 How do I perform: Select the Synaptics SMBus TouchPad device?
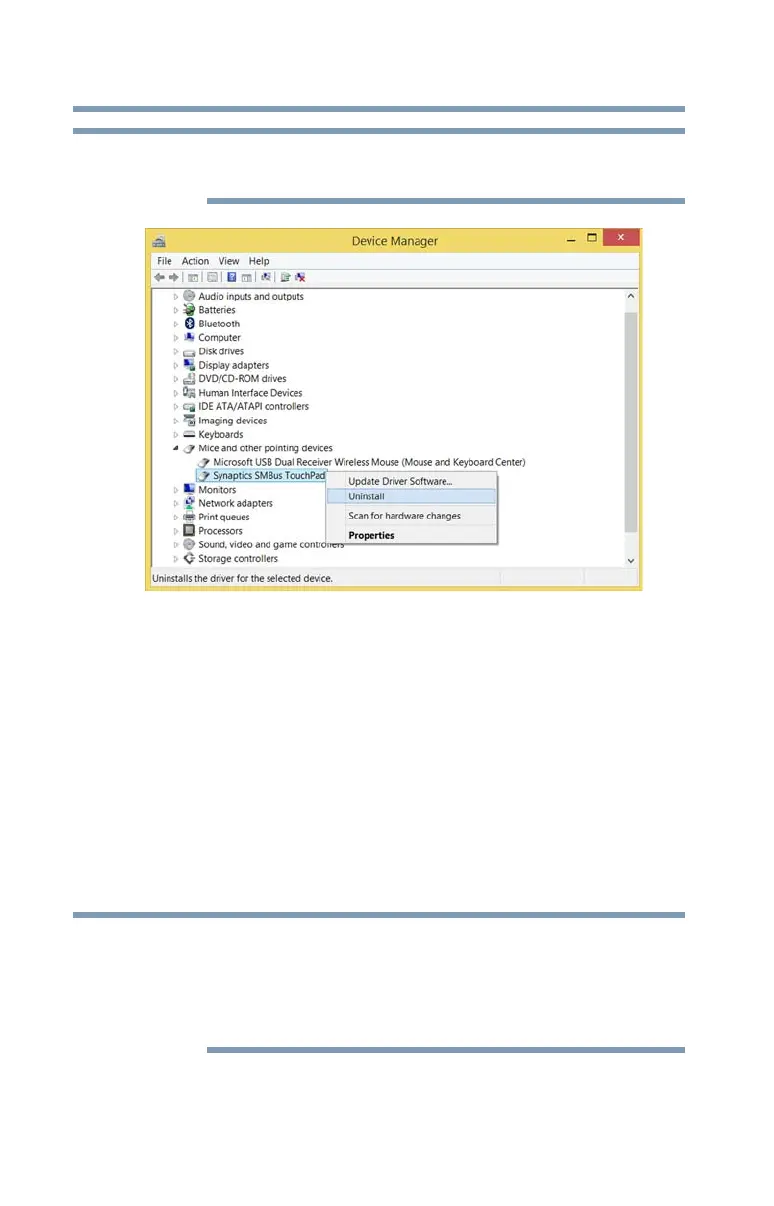tap(270, 476)
